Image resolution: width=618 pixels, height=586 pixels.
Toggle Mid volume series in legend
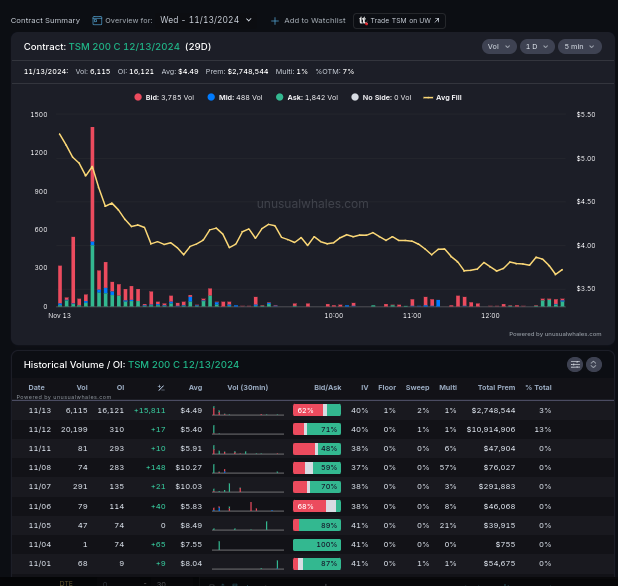click(235, 97)
